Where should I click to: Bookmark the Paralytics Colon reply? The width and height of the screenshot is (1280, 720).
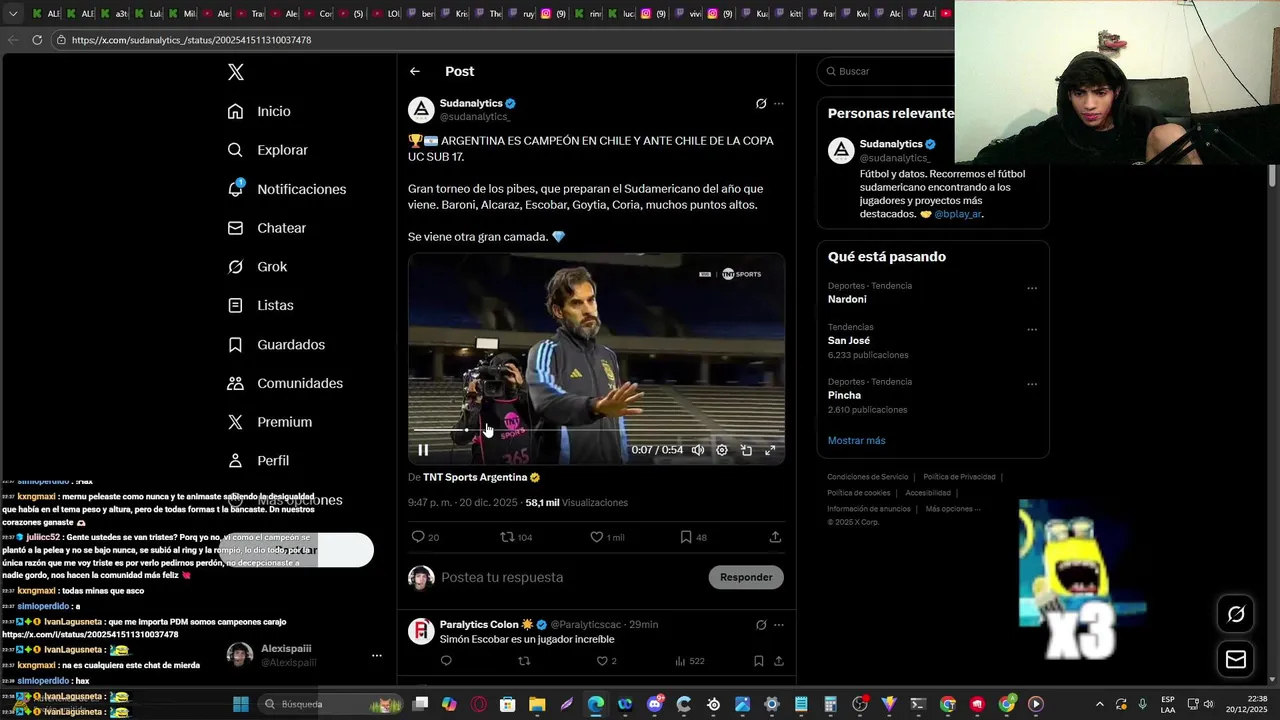(x=759, y=661)
